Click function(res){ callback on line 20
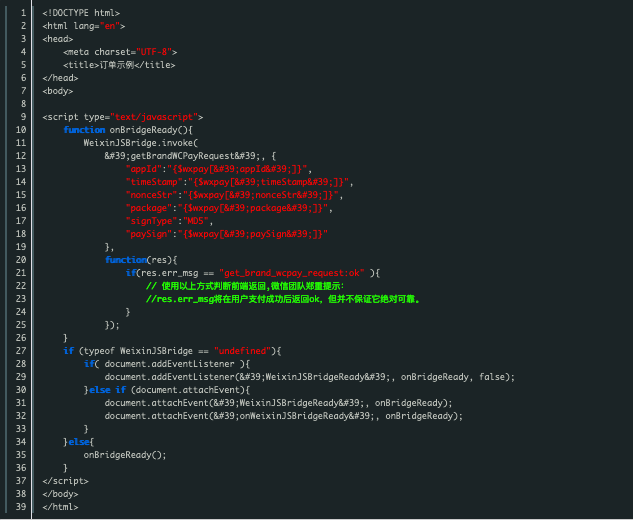The width and height of the screenshot is (633, 520). [x=141, y=260]
